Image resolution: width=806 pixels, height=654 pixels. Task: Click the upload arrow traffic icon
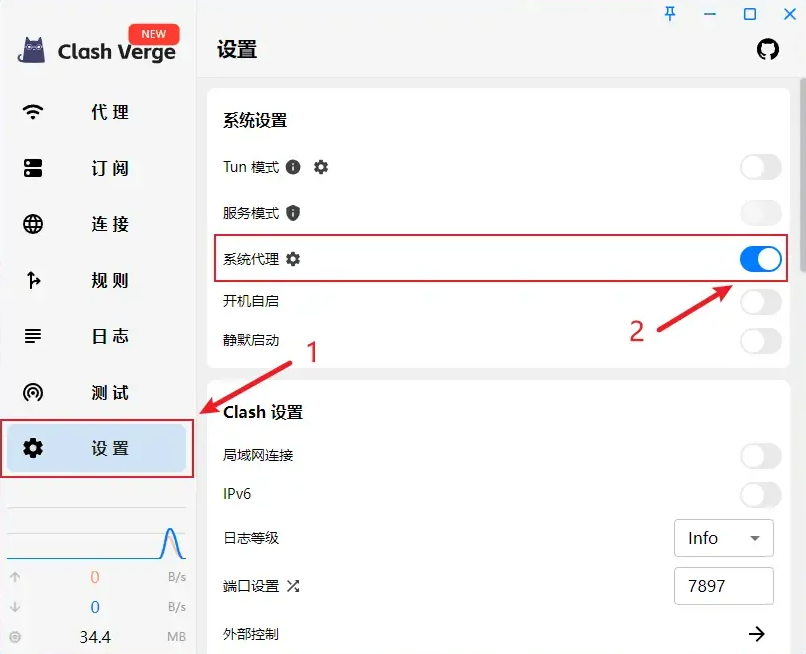point(15,577)
